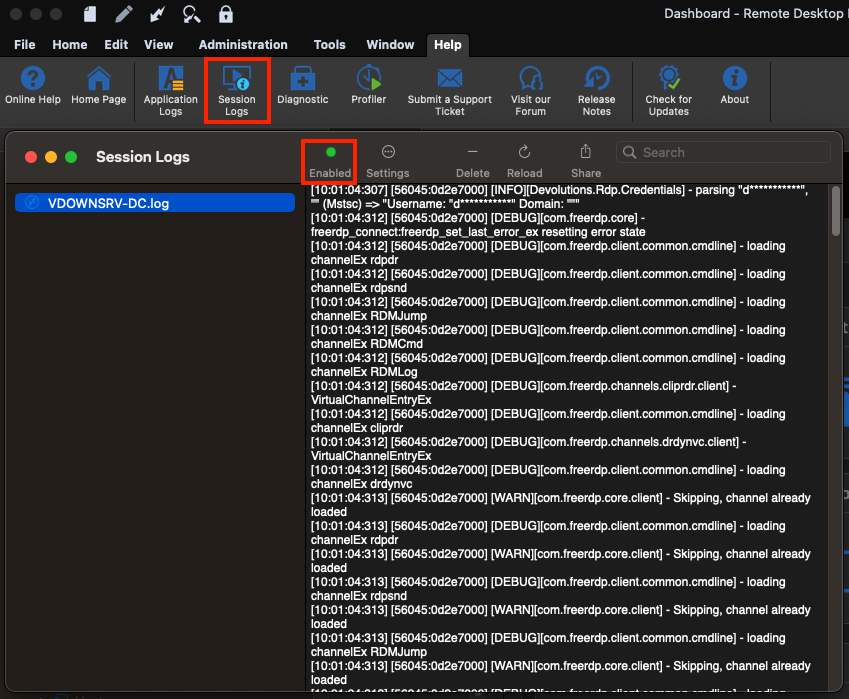Screen dimensions: 849x699
Task: Click the magnifier search icon in title bar
Action: pyautogui.click(x=192, y=14)
